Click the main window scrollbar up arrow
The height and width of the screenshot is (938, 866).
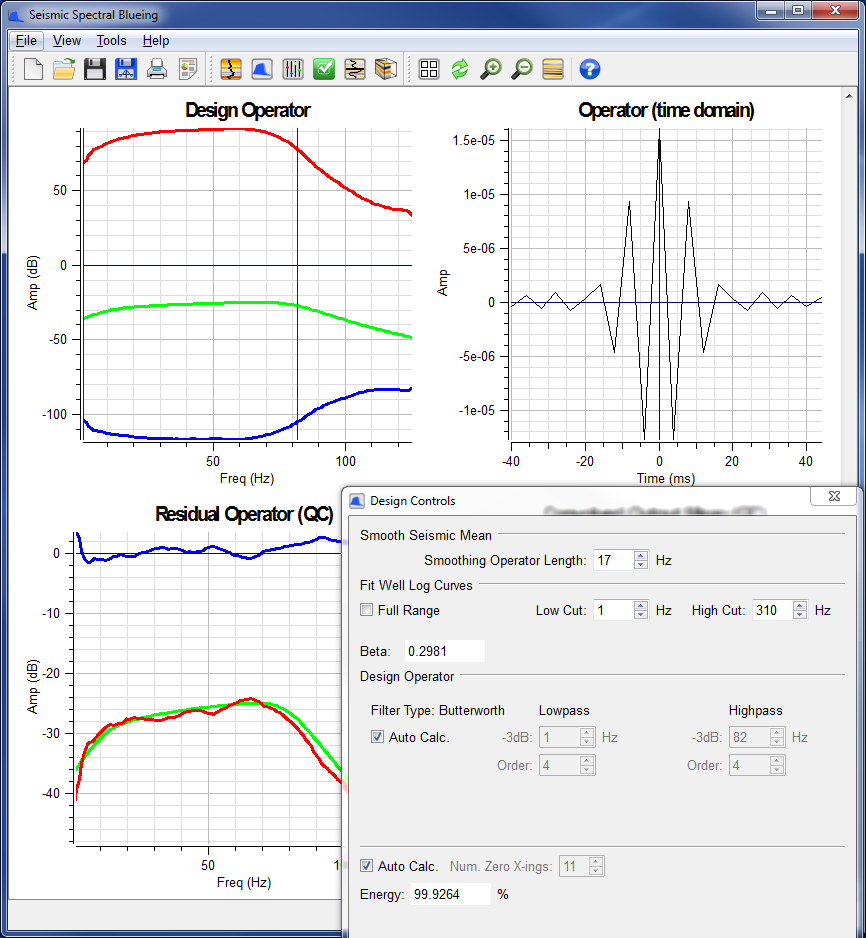click(849, 96)
